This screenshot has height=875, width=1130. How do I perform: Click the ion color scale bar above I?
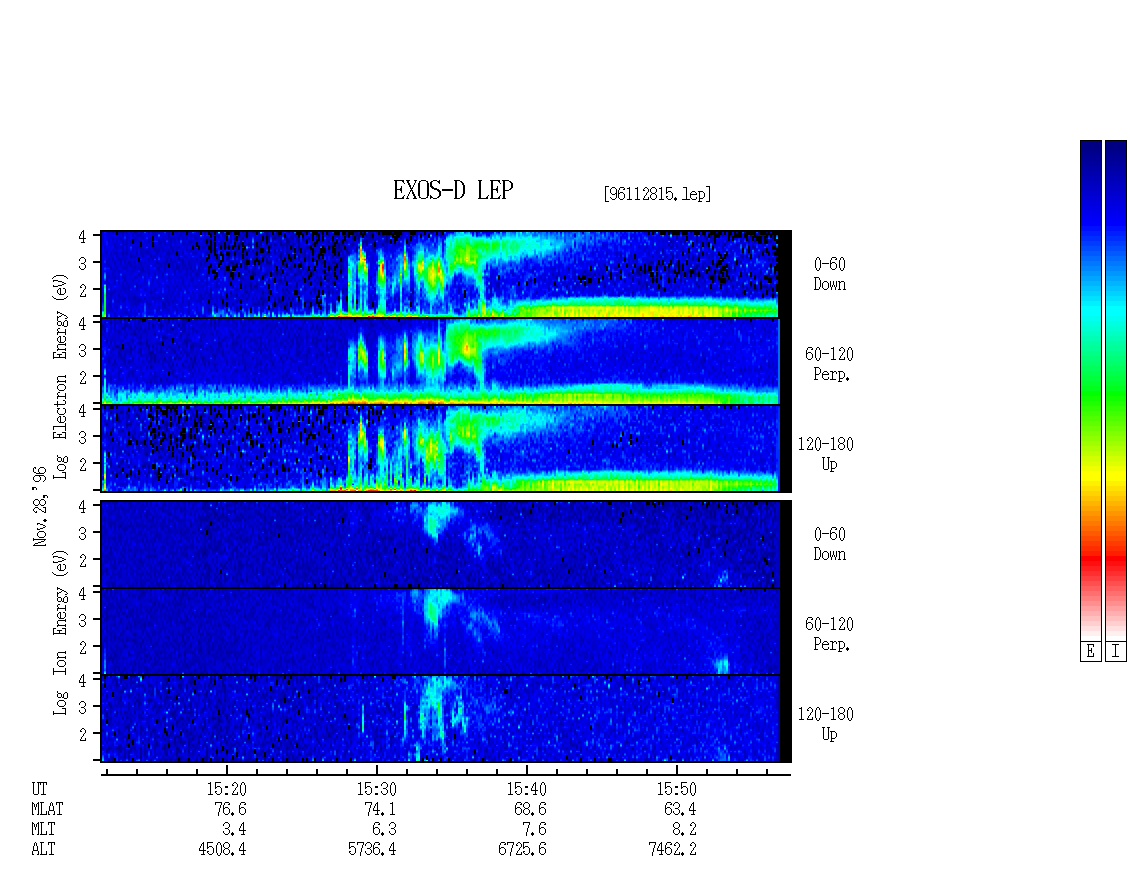point(1116,390)
